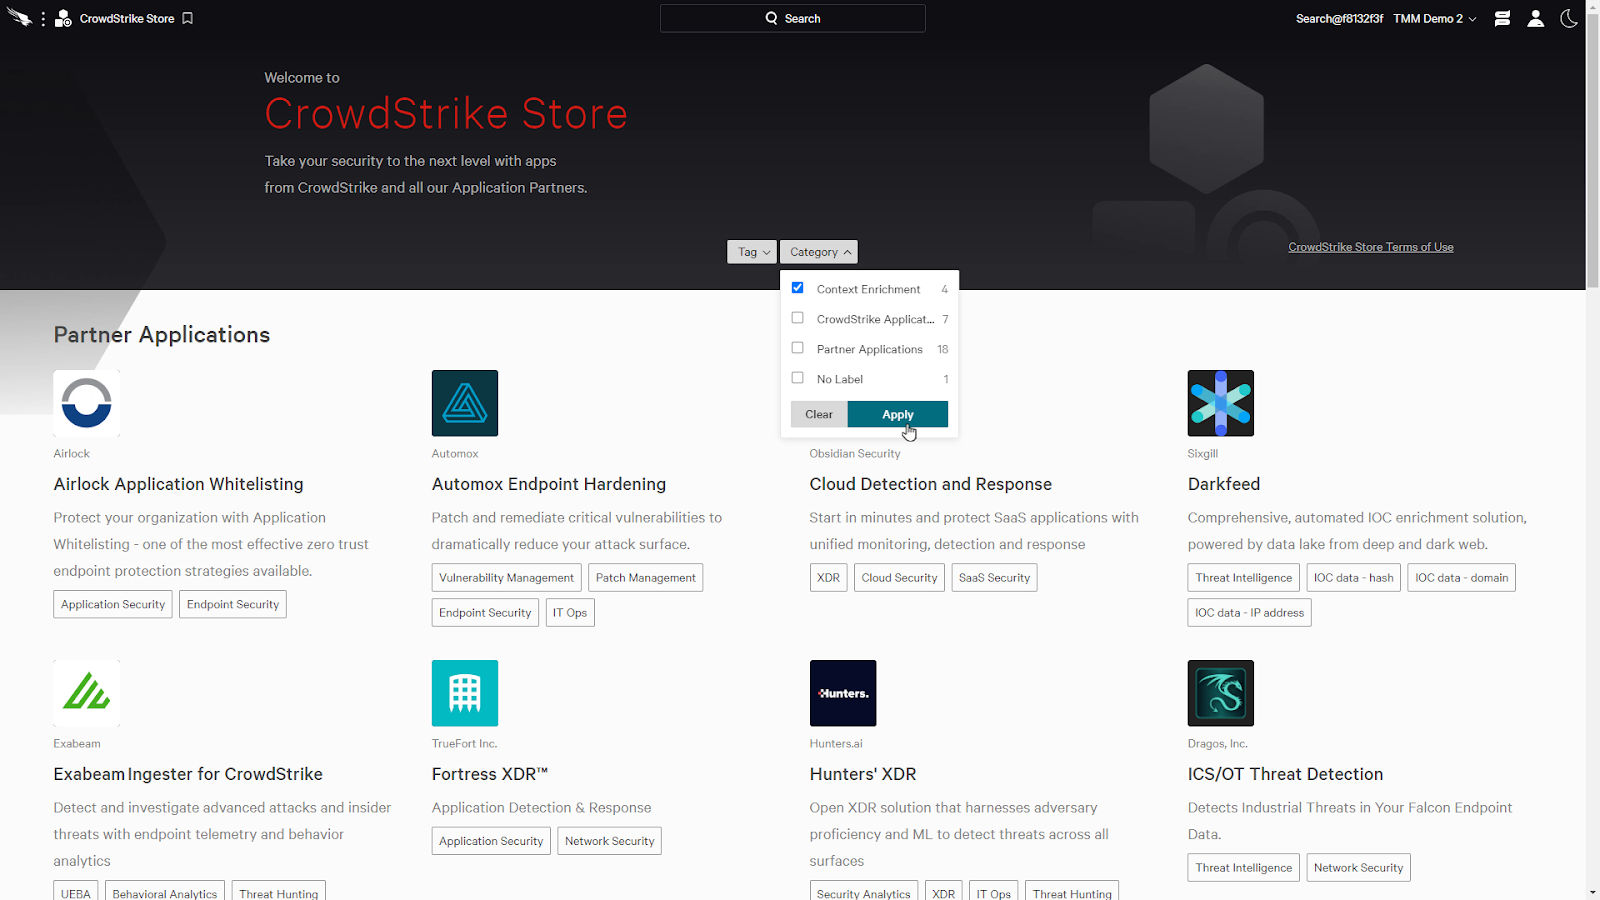
Task: Click the Patch Management tag
Action: point(646,578)
